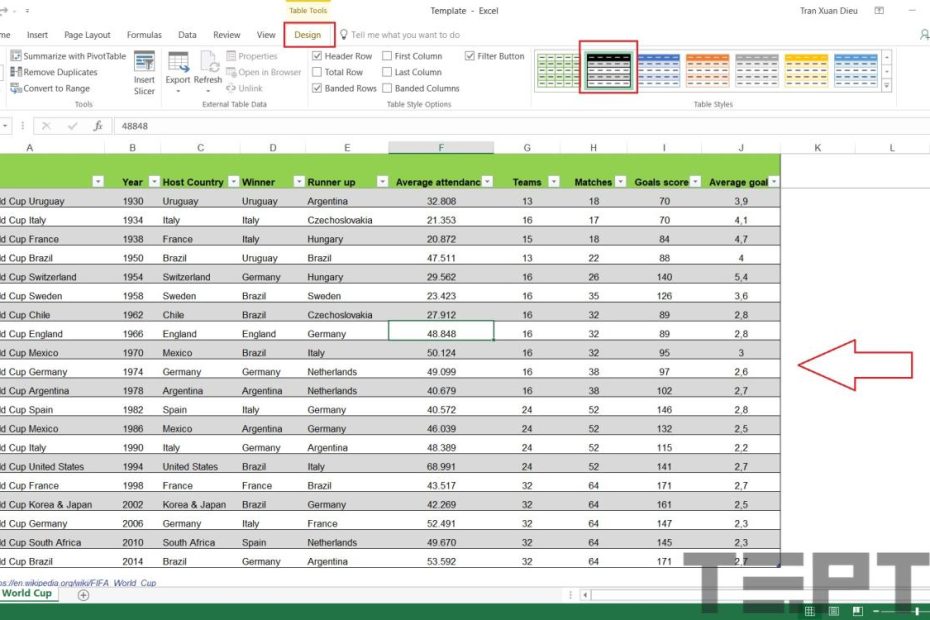
Task: Open the Review tab
Action: click(227, 35)
